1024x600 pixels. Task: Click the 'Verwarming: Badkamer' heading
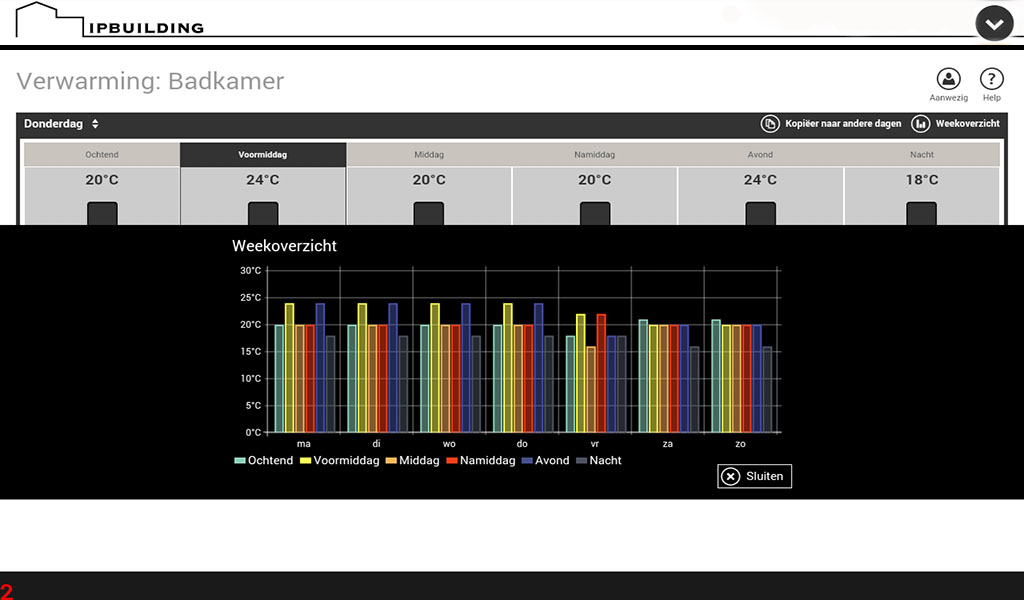(150, 81)
